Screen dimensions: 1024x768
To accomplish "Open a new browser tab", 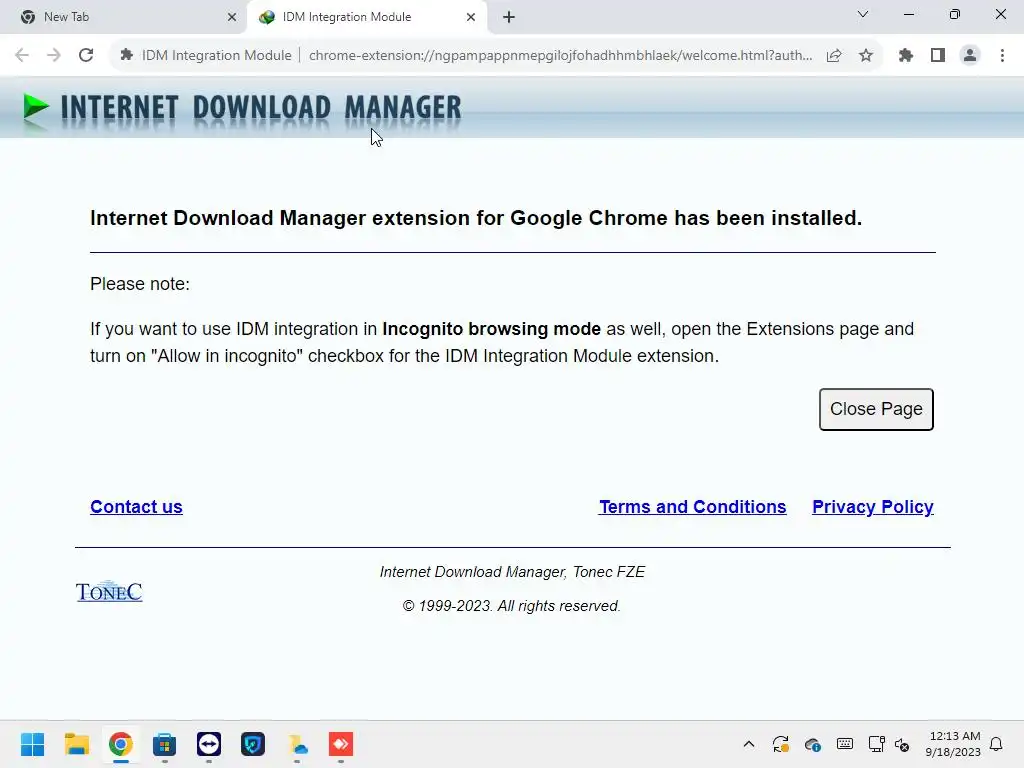I will point(509,17).
